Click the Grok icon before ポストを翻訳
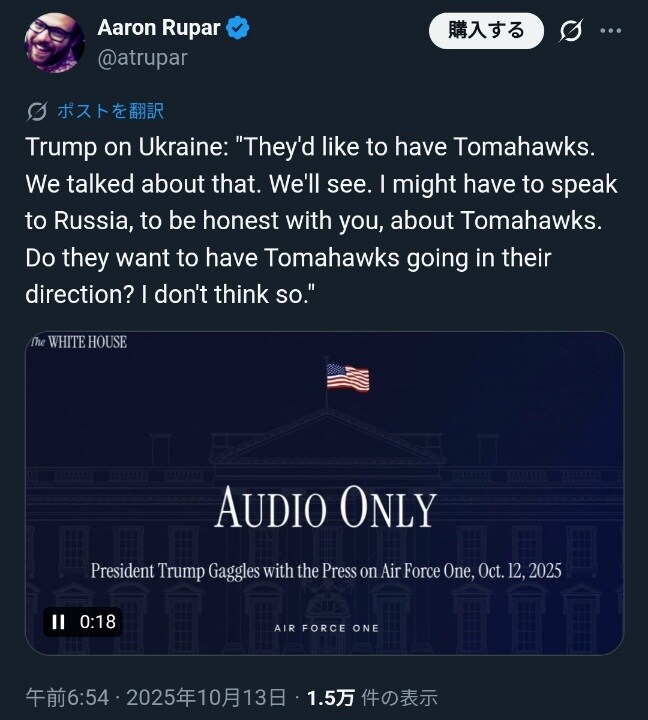648x720 pixels. point(37,110)
